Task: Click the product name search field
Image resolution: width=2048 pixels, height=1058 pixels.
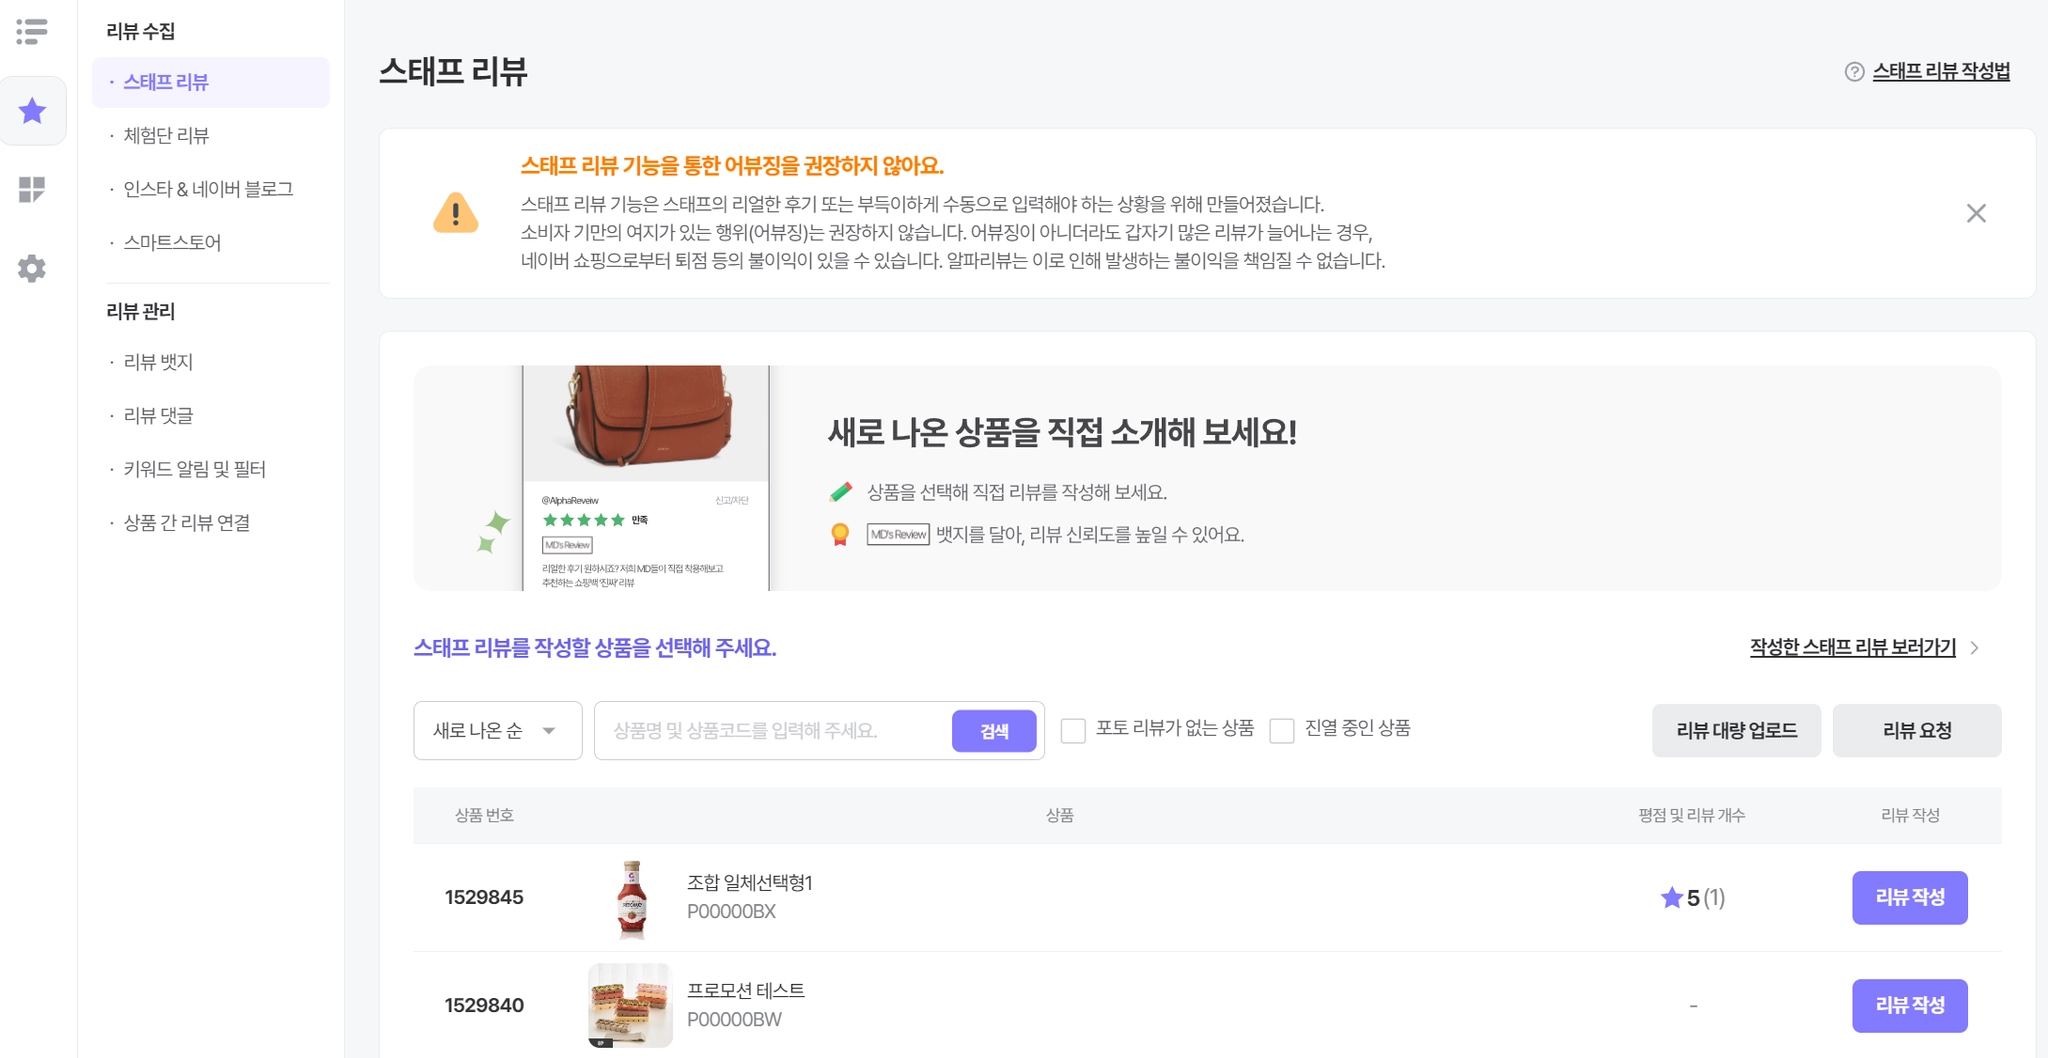Action: coord(773,731)
